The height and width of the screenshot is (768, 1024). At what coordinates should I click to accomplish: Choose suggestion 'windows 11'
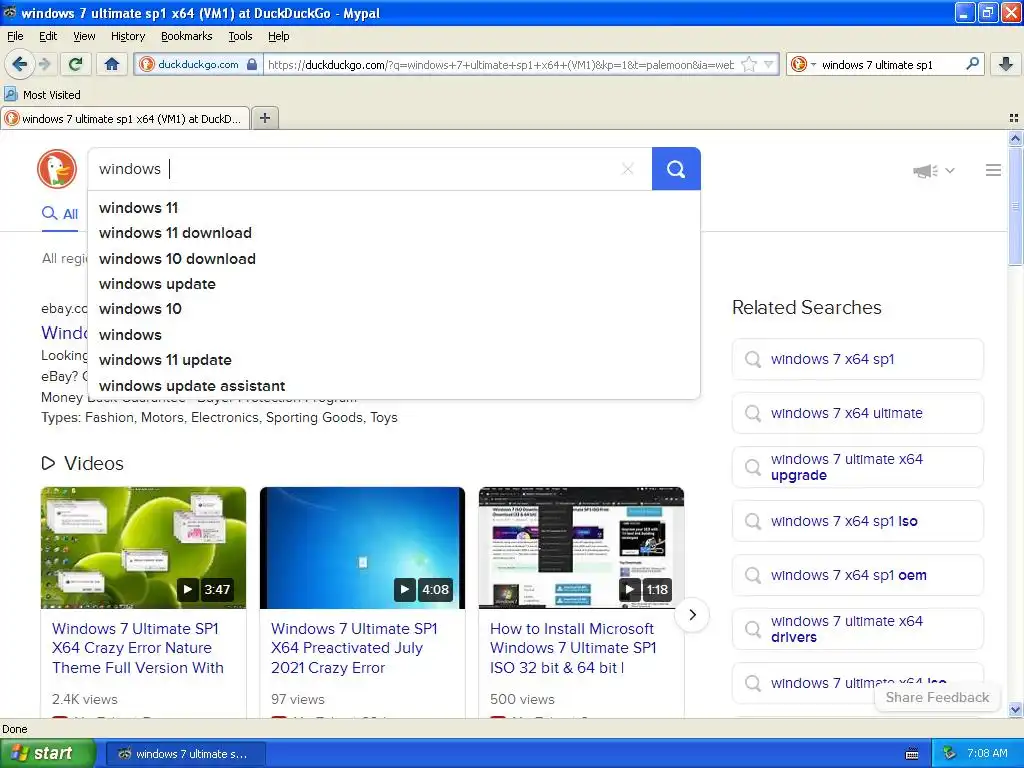(394, 208)
